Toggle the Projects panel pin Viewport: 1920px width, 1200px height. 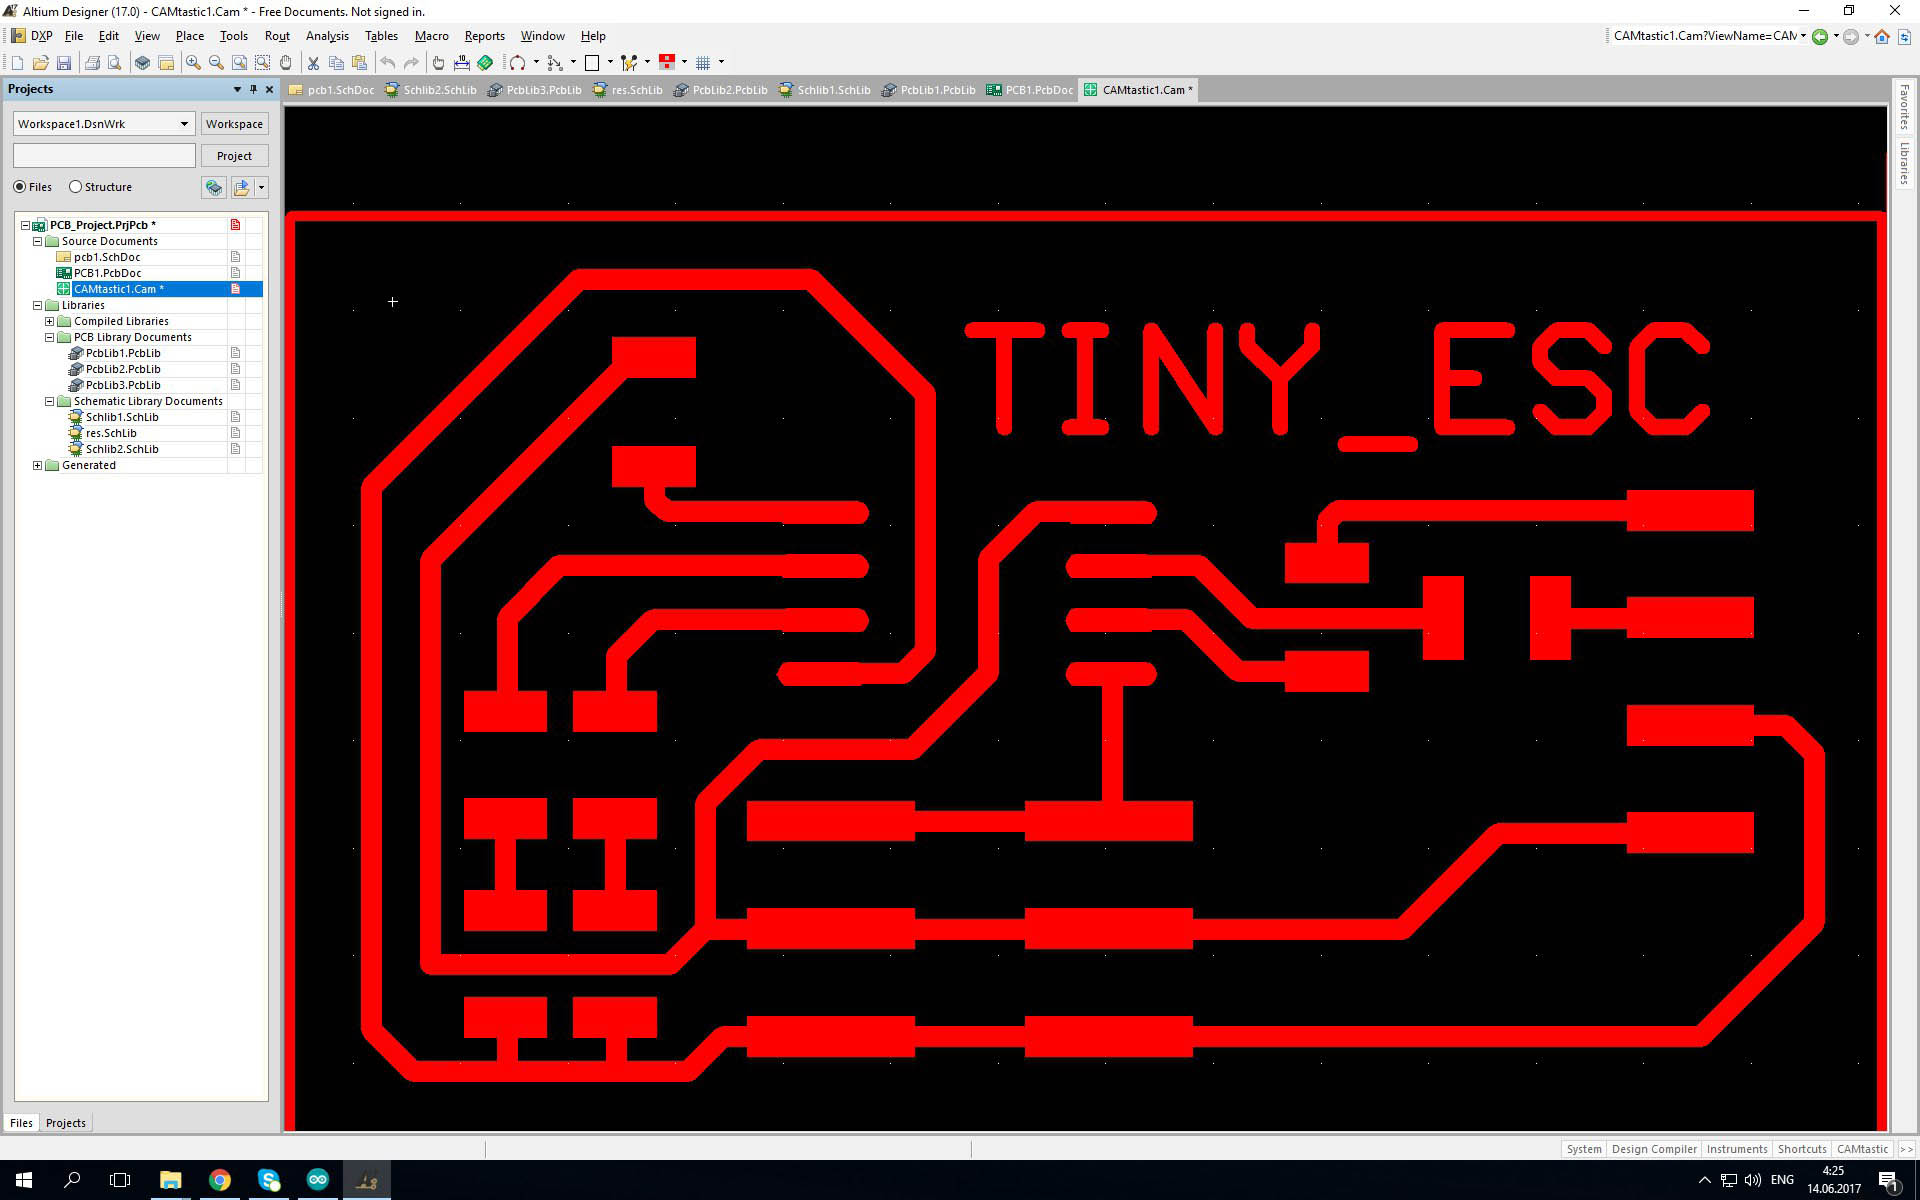[x=253, y=89]
